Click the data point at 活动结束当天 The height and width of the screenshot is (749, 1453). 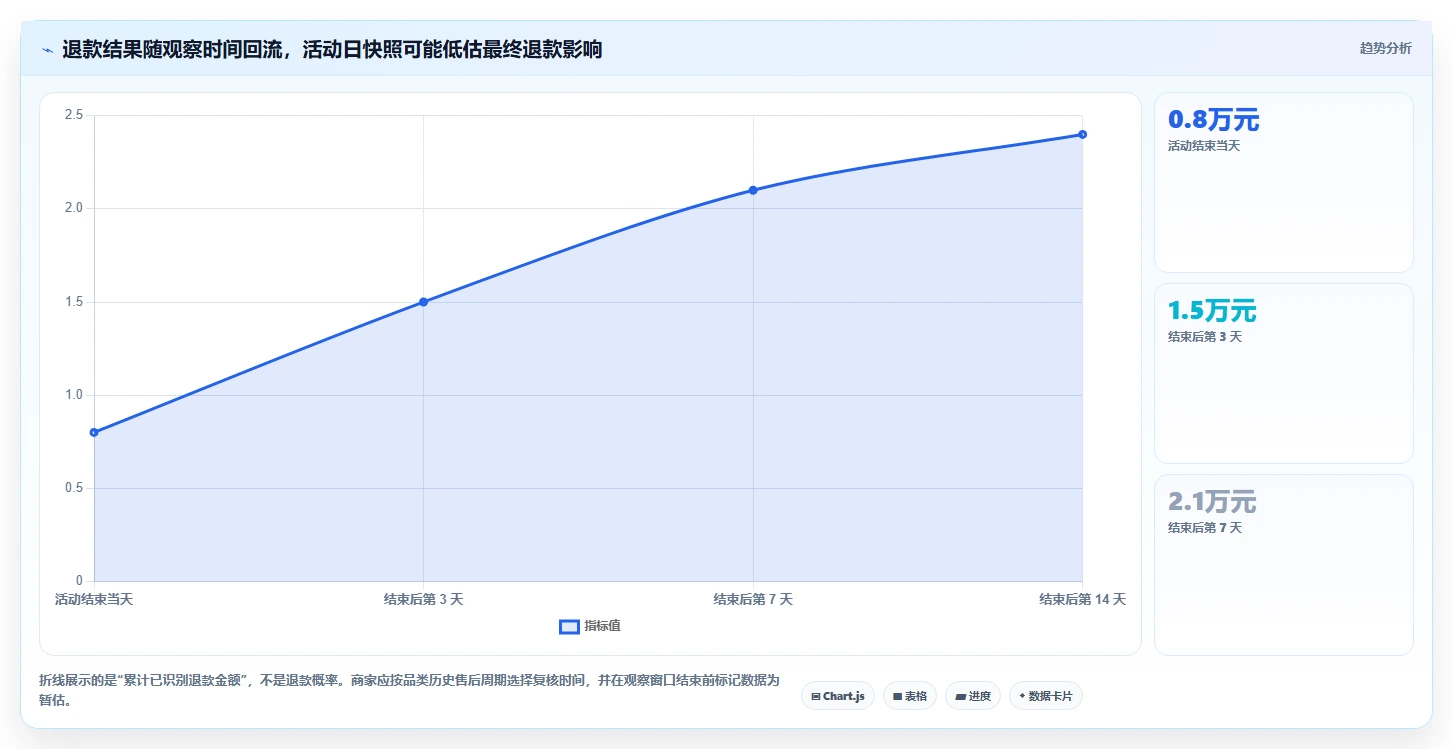94,432
